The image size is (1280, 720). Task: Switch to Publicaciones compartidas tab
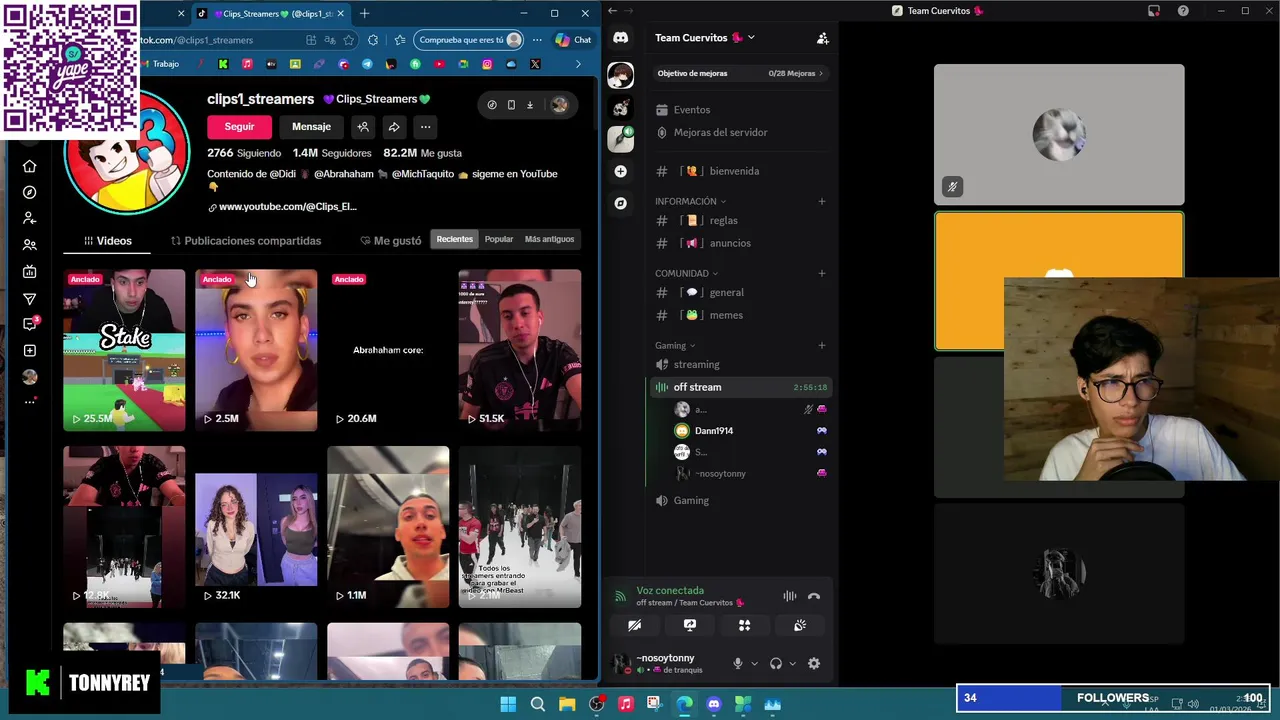coord(246,241)
